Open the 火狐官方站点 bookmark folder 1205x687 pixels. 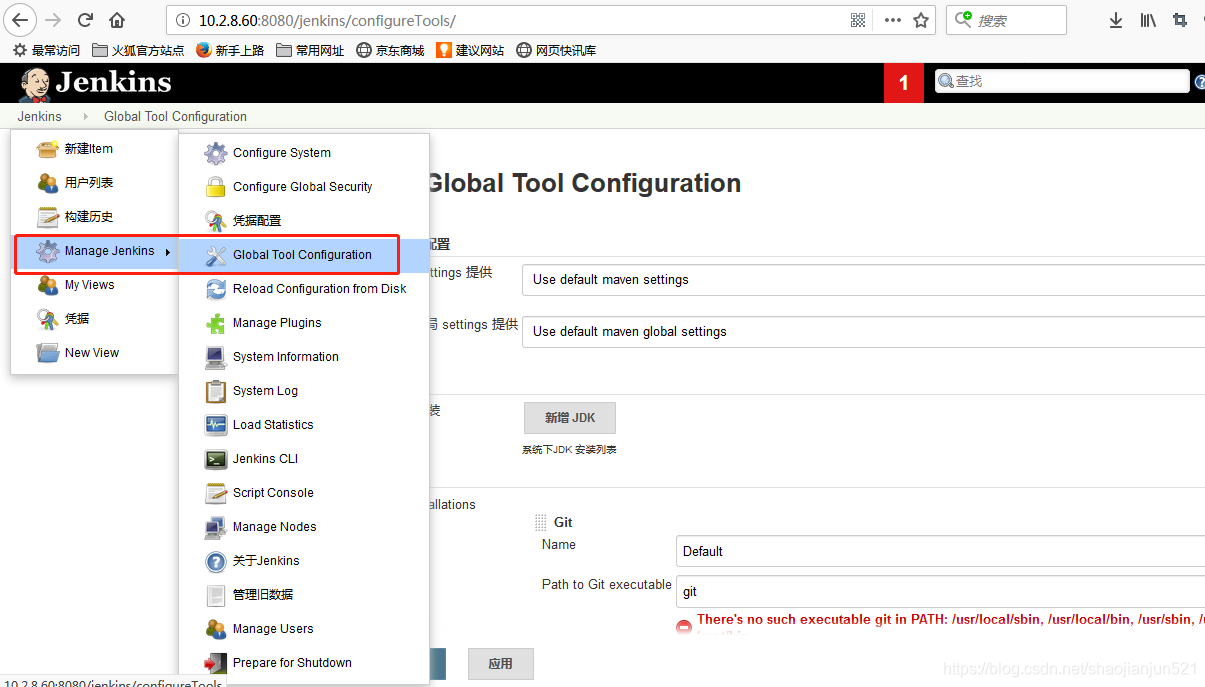coord(138,50)
